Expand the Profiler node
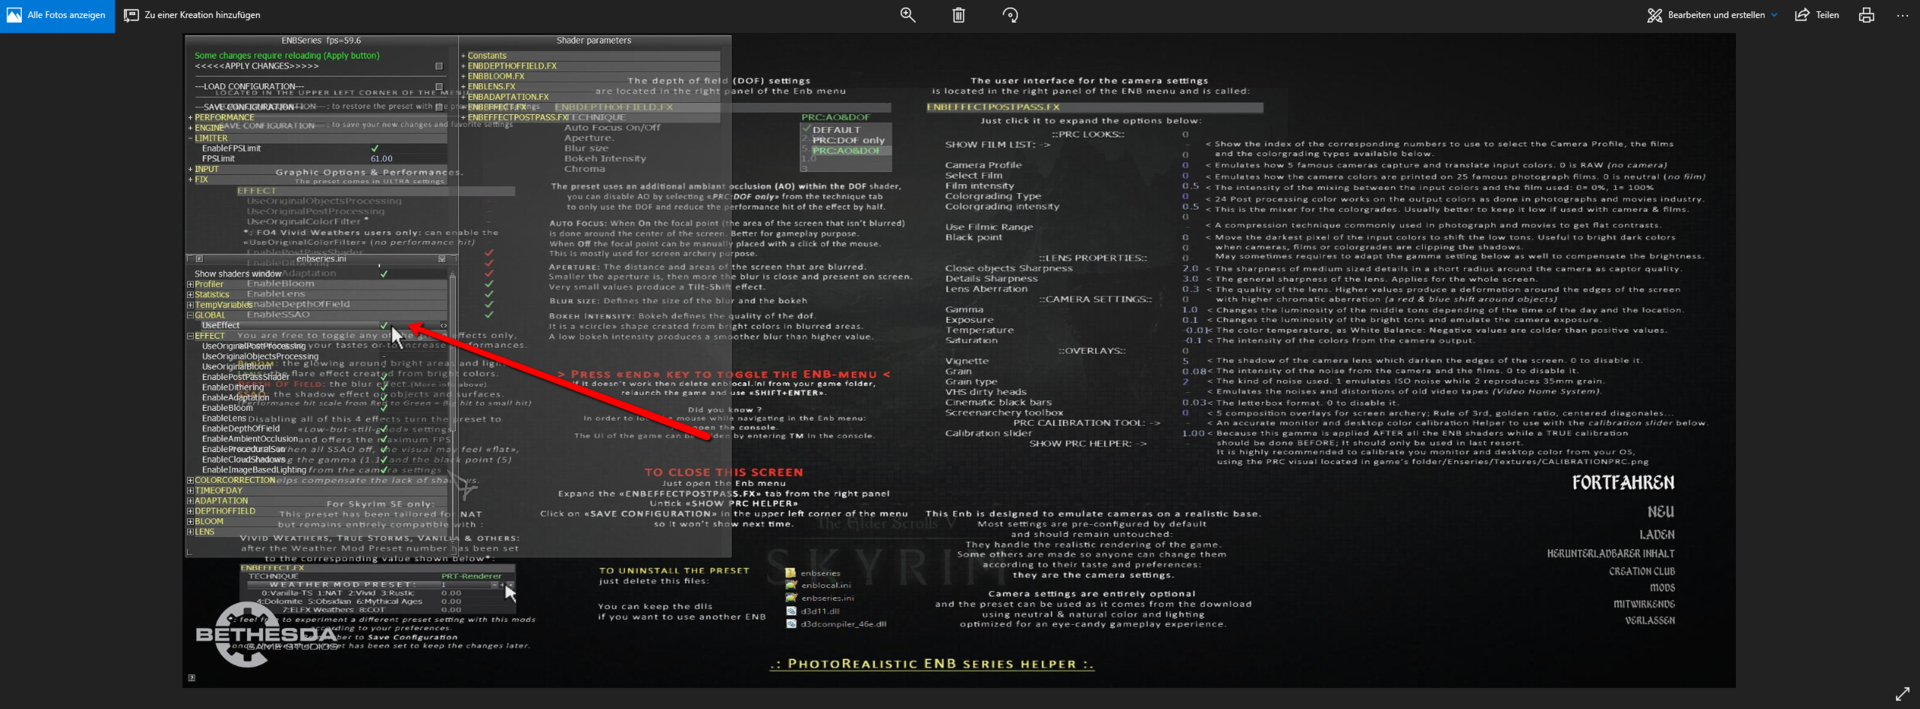Image resolution: width=1920 pixels, height=709 pixels. click(190, 284)
